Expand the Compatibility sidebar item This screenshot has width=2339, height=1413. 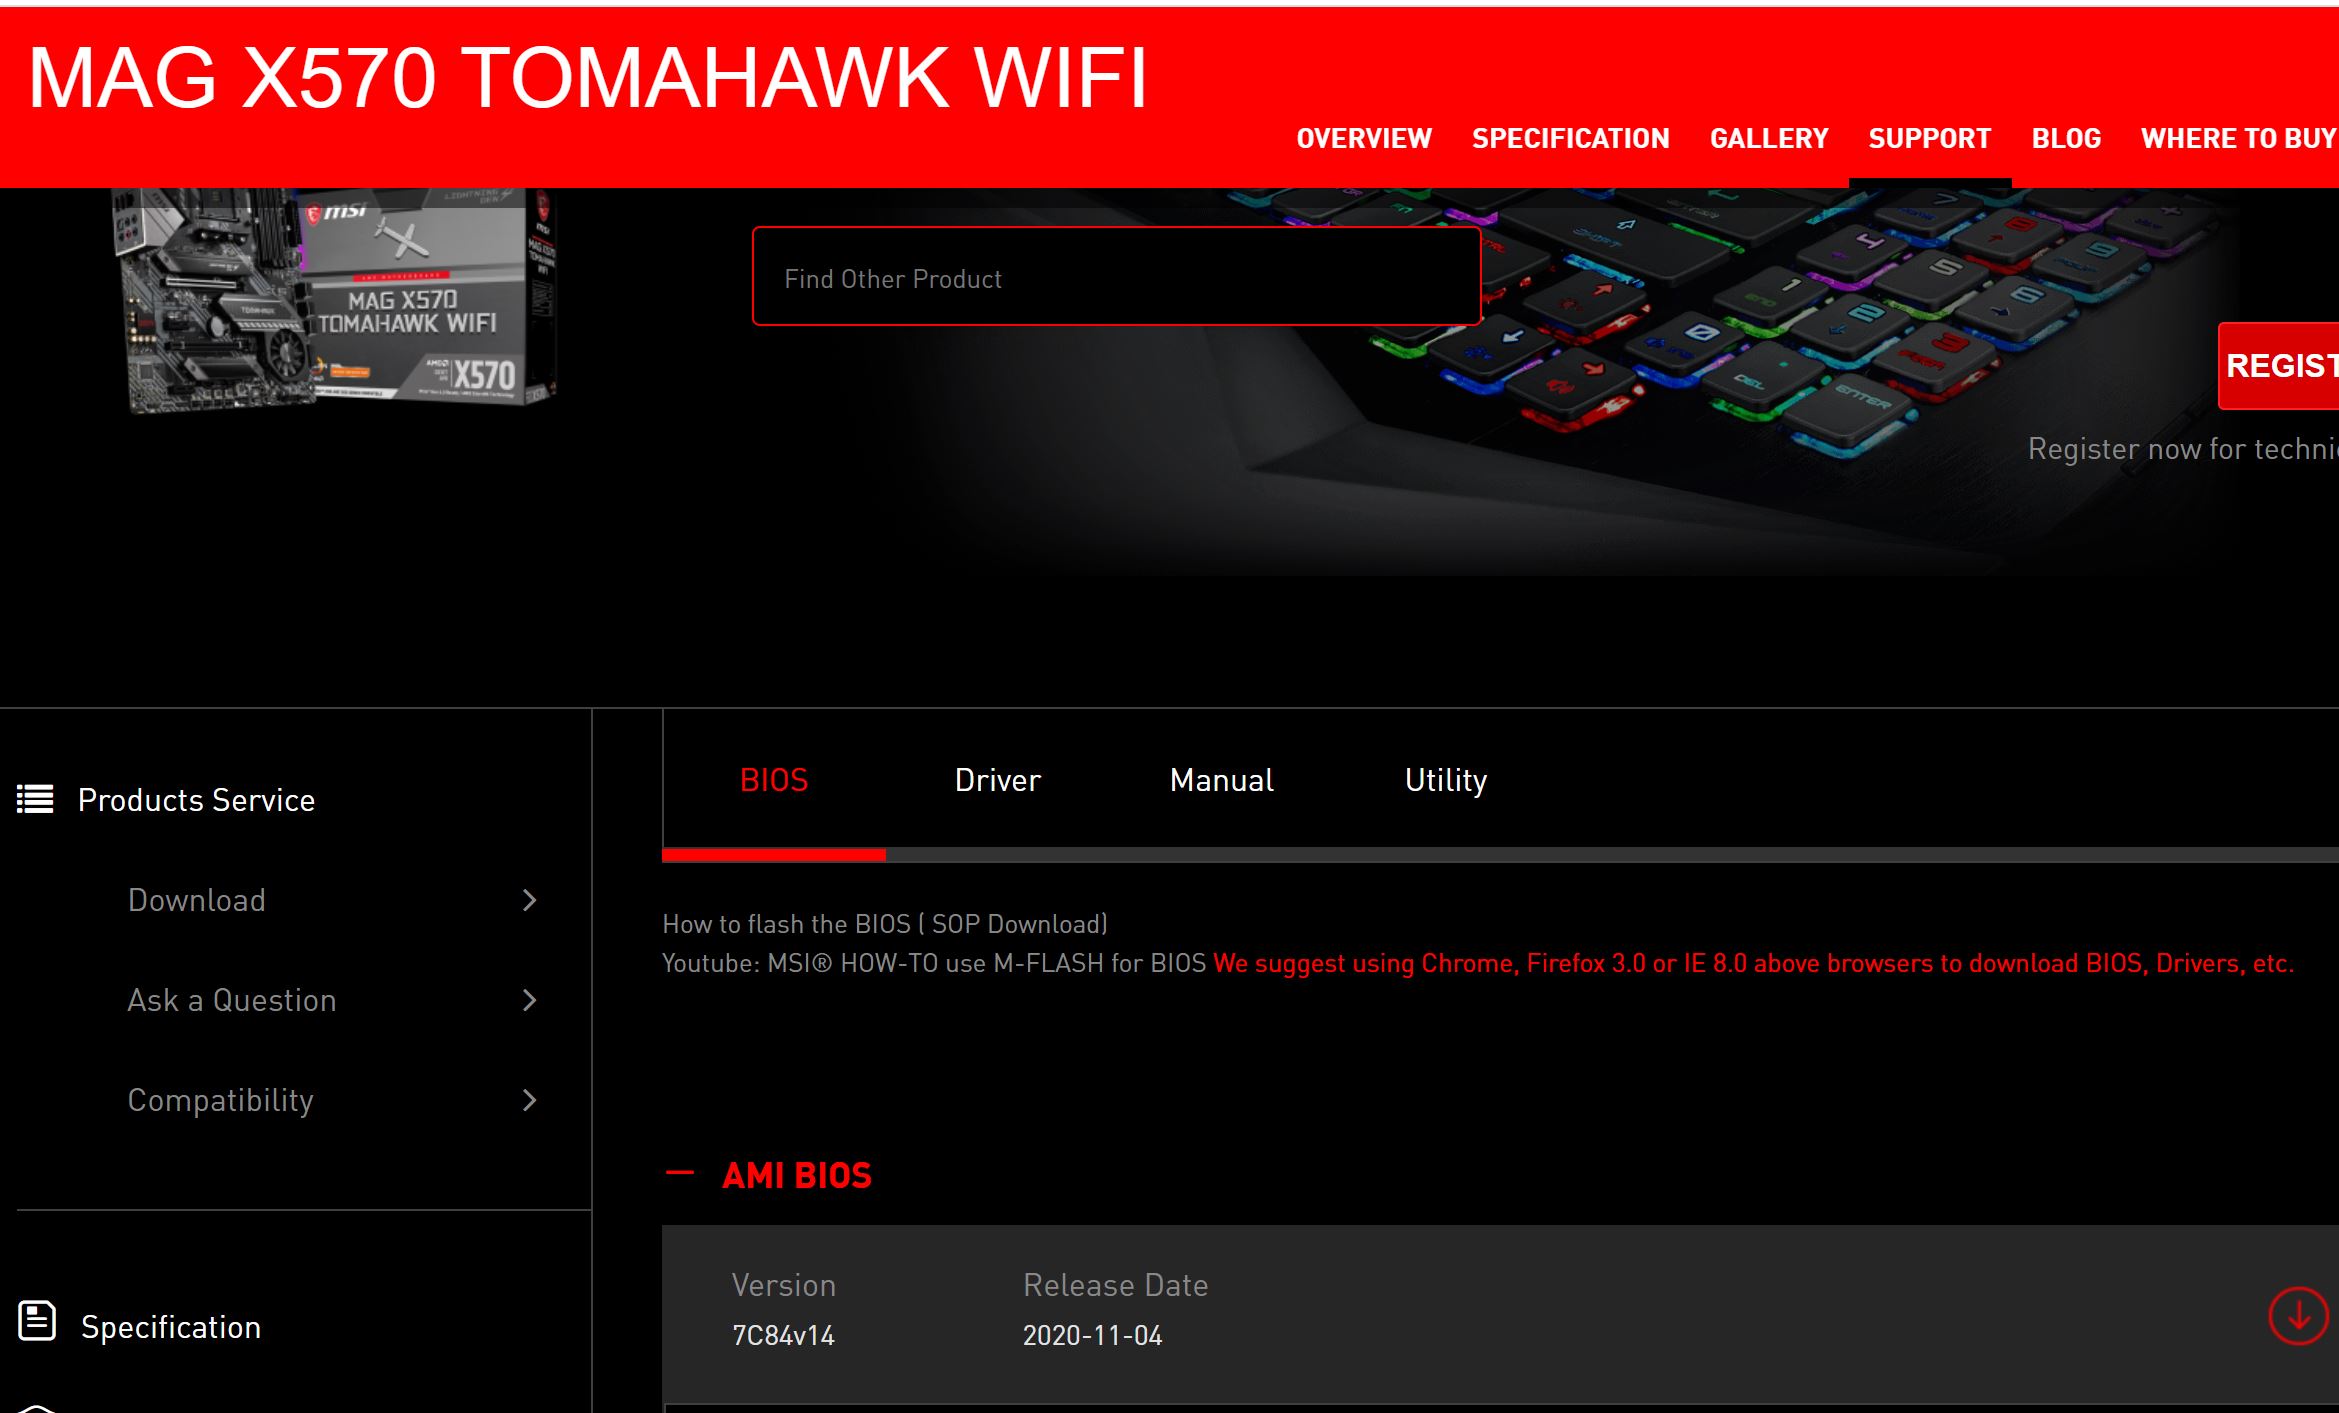click(333, 1100)
